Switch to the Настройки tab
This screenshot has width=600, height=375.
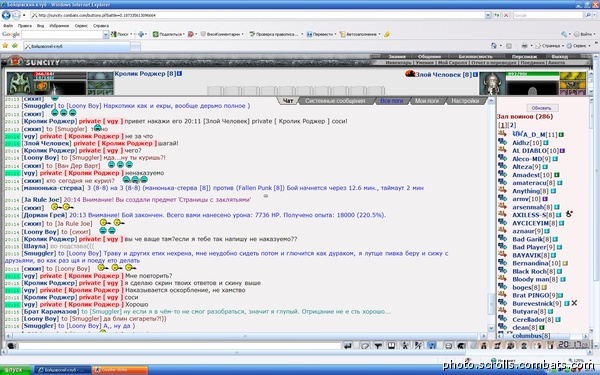[465, 101]
